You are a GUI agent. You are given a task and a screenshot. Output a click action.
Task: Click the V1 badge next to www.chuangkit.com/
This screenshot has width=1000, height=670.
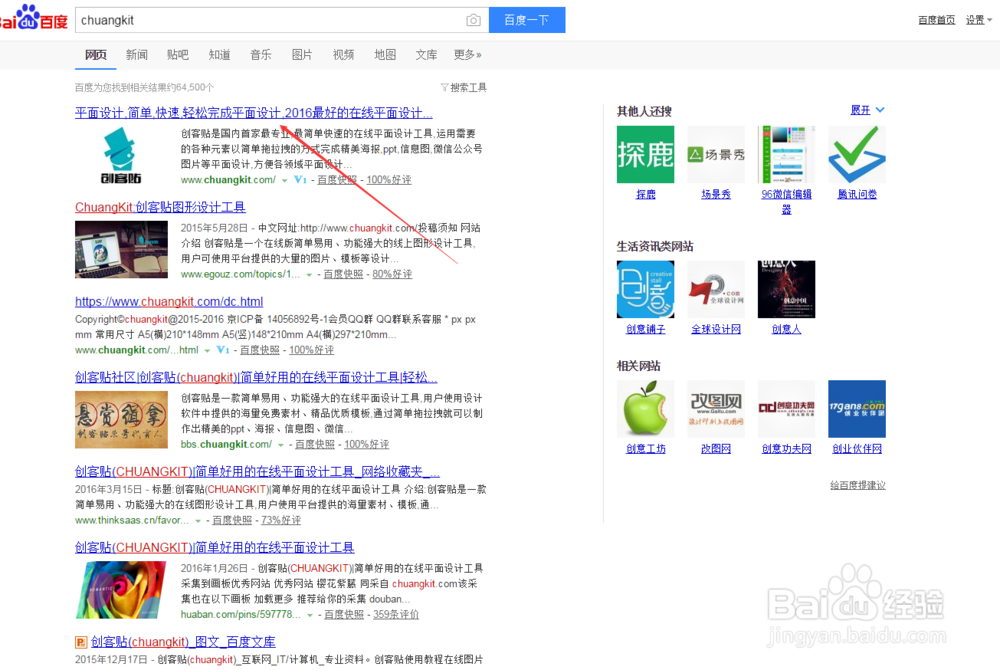pyautogui.click(x=300, y=180)
